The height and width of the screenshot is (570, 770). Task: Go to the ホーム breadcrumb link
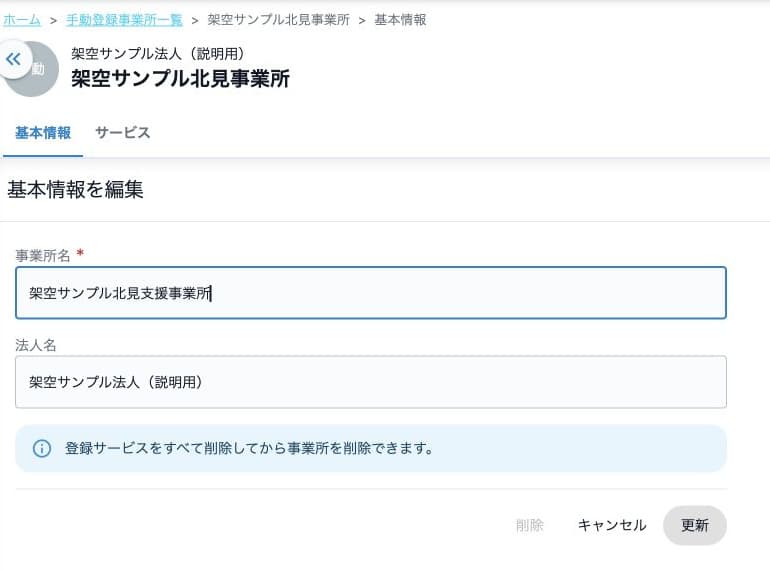click(22, 20)
